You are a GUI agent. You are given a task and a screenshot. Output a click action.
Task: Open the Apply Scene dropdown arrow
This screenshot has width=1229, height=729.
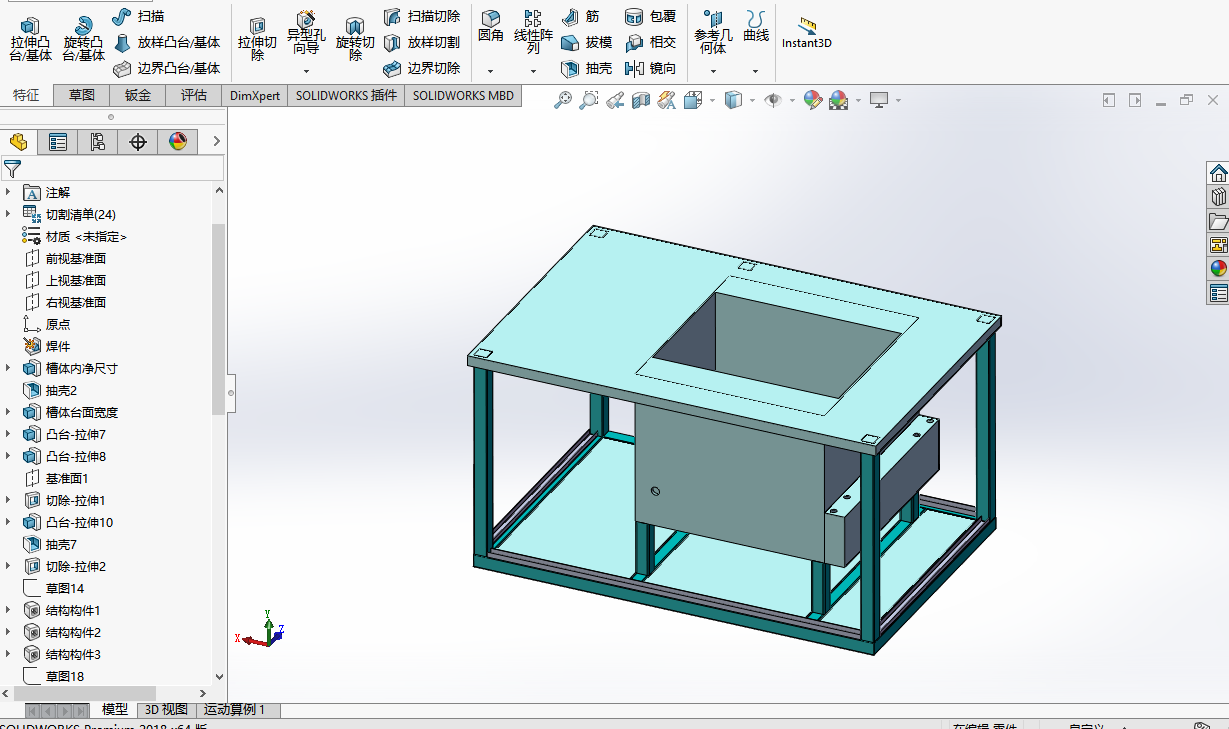pos(858,100)
